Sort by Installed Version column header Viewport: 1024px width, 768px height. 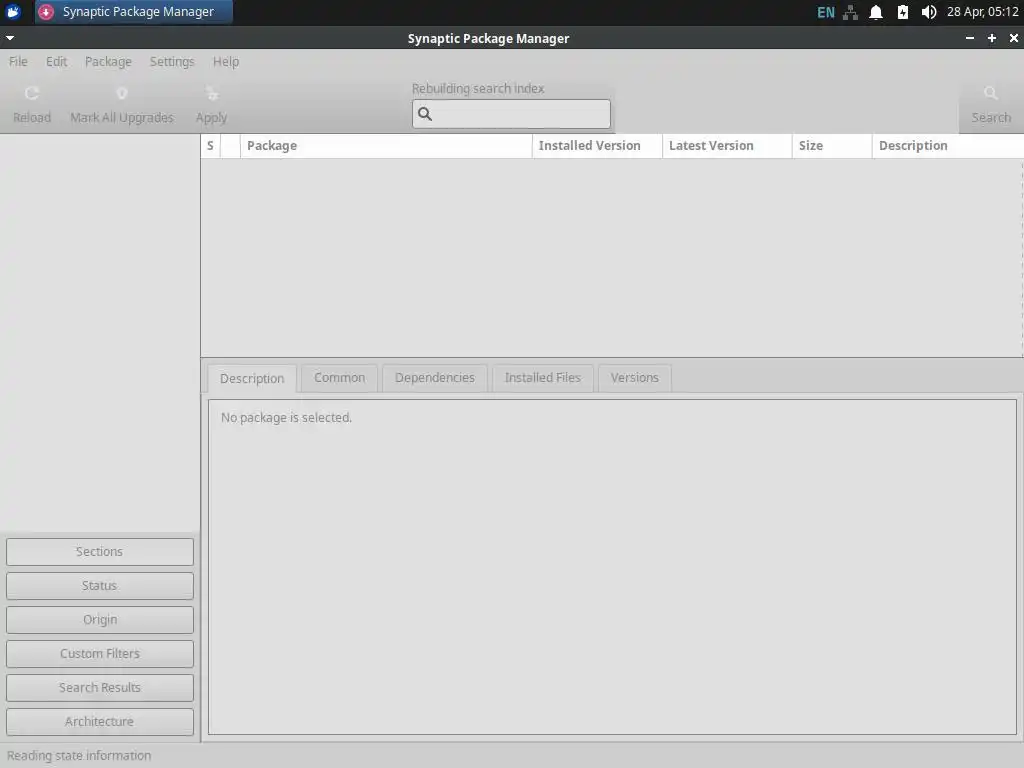[x=597, y=146]
